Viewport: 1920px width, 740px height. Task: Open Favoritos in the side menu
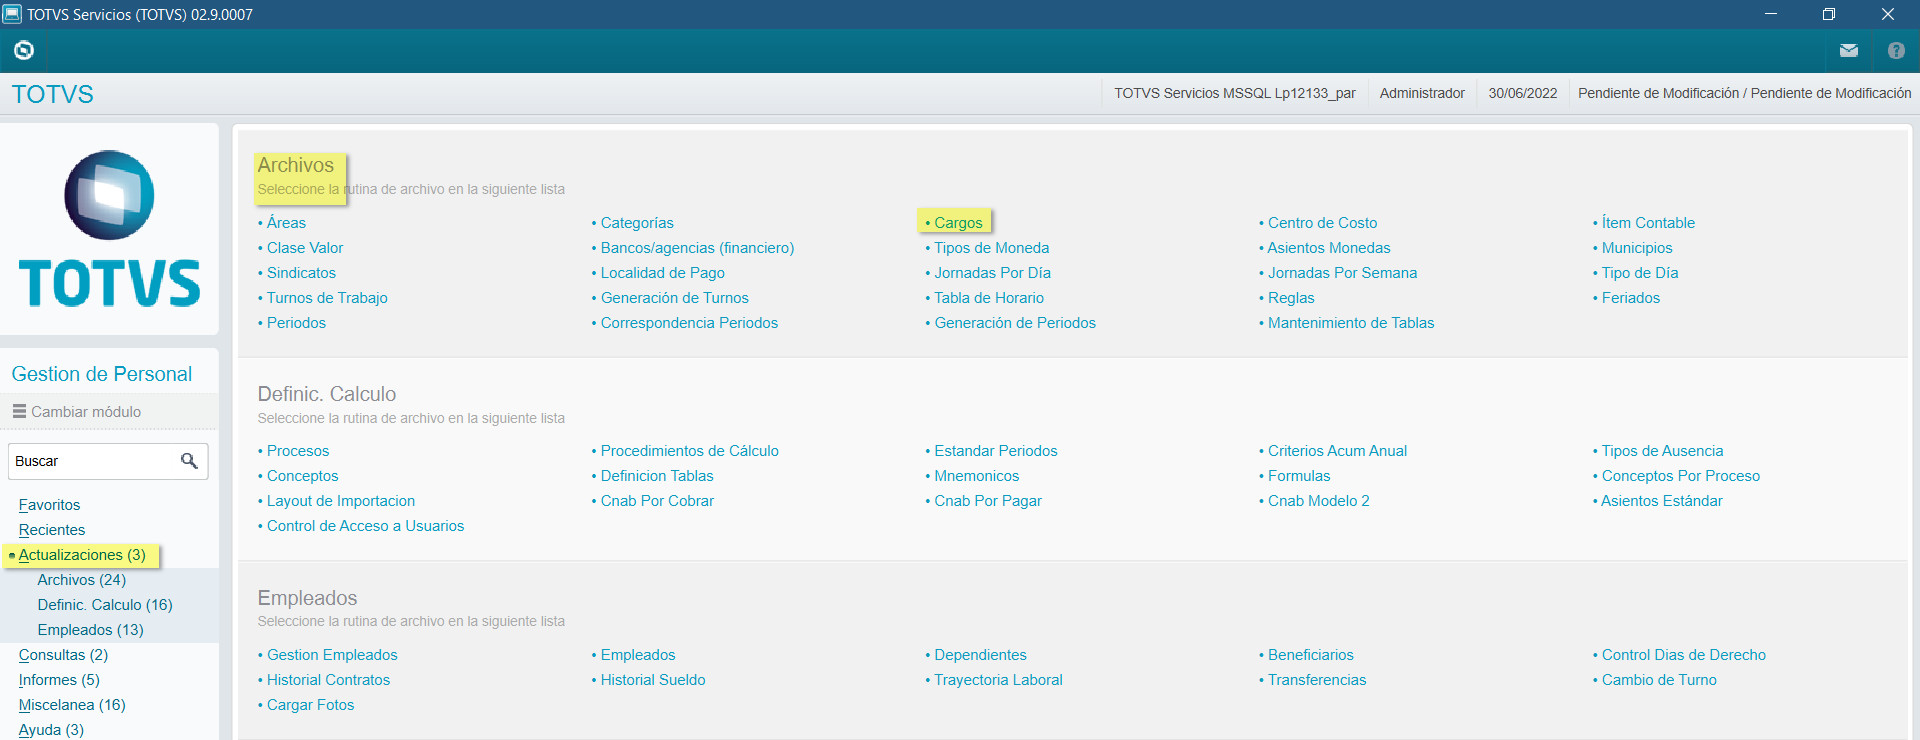pos(49,505)
